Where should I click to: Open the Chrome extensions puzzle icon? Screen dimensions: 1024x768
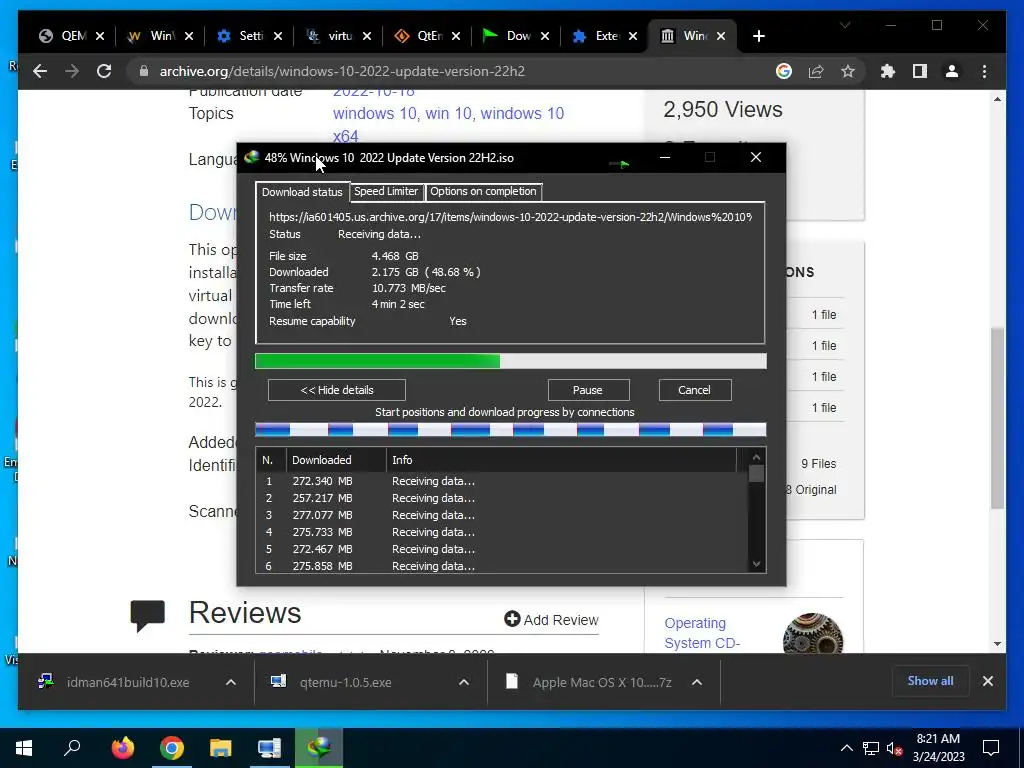coord(888,71)
